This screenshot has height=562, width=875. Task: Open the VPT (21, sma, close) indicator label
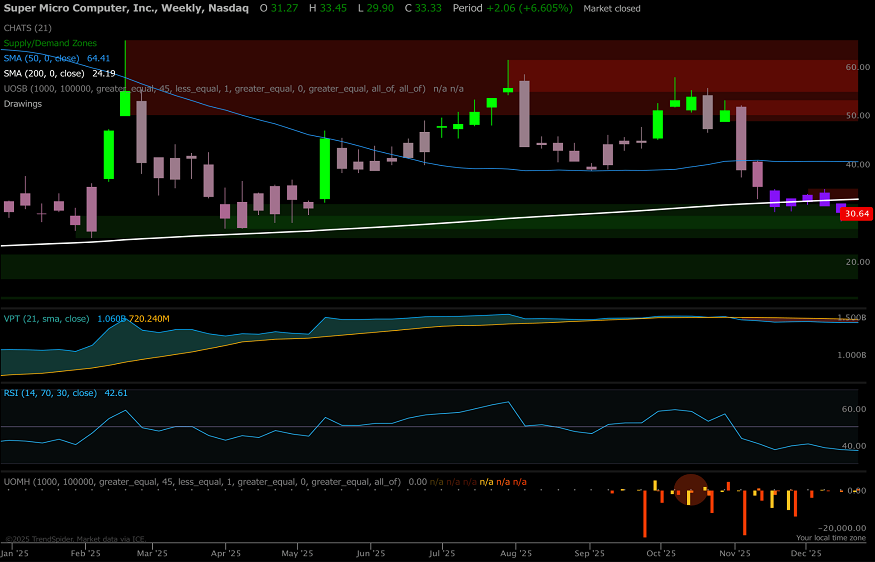46,319
